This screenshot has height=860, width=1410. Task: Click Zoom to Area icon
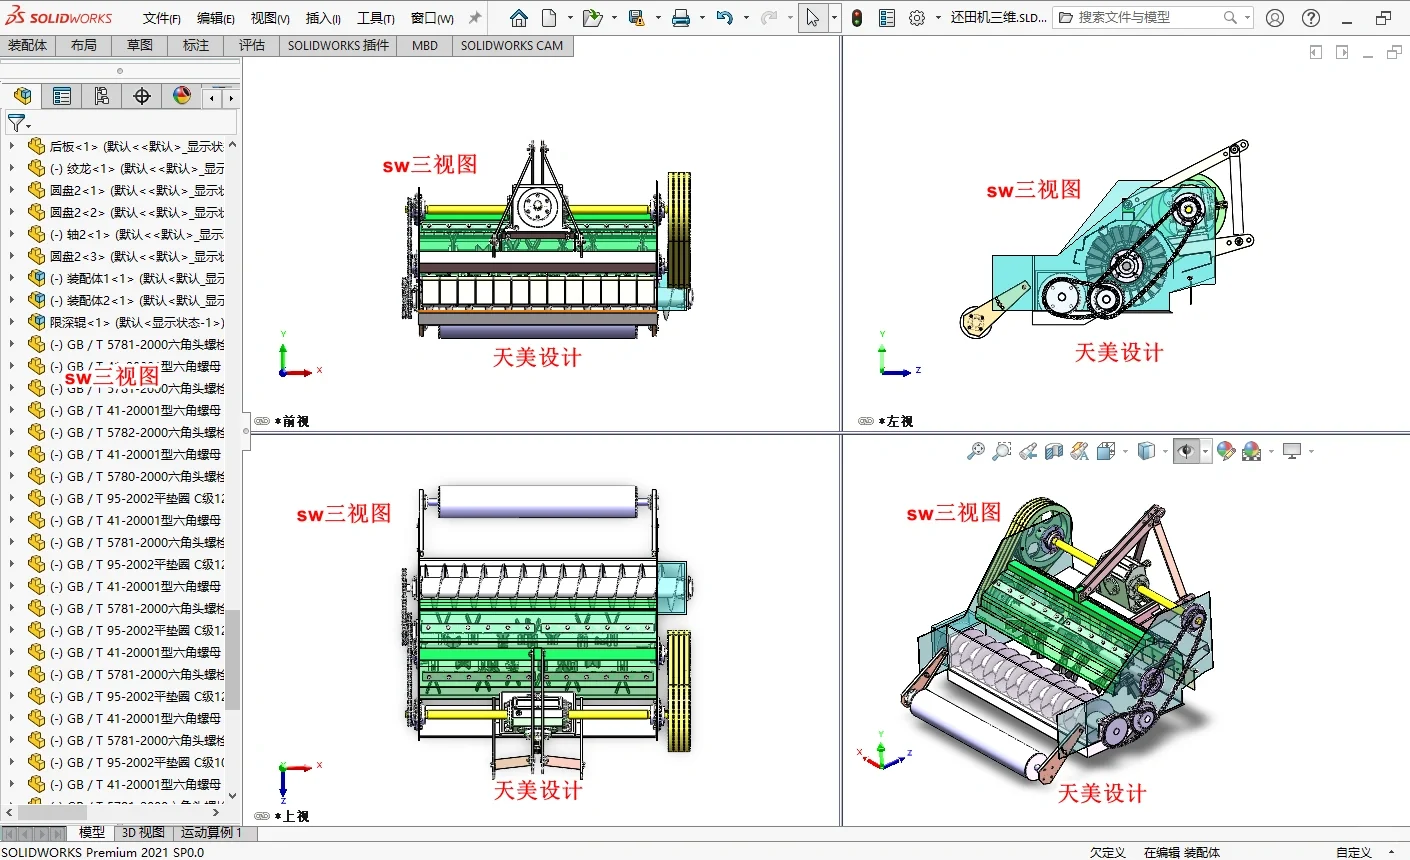[1002, 452]
